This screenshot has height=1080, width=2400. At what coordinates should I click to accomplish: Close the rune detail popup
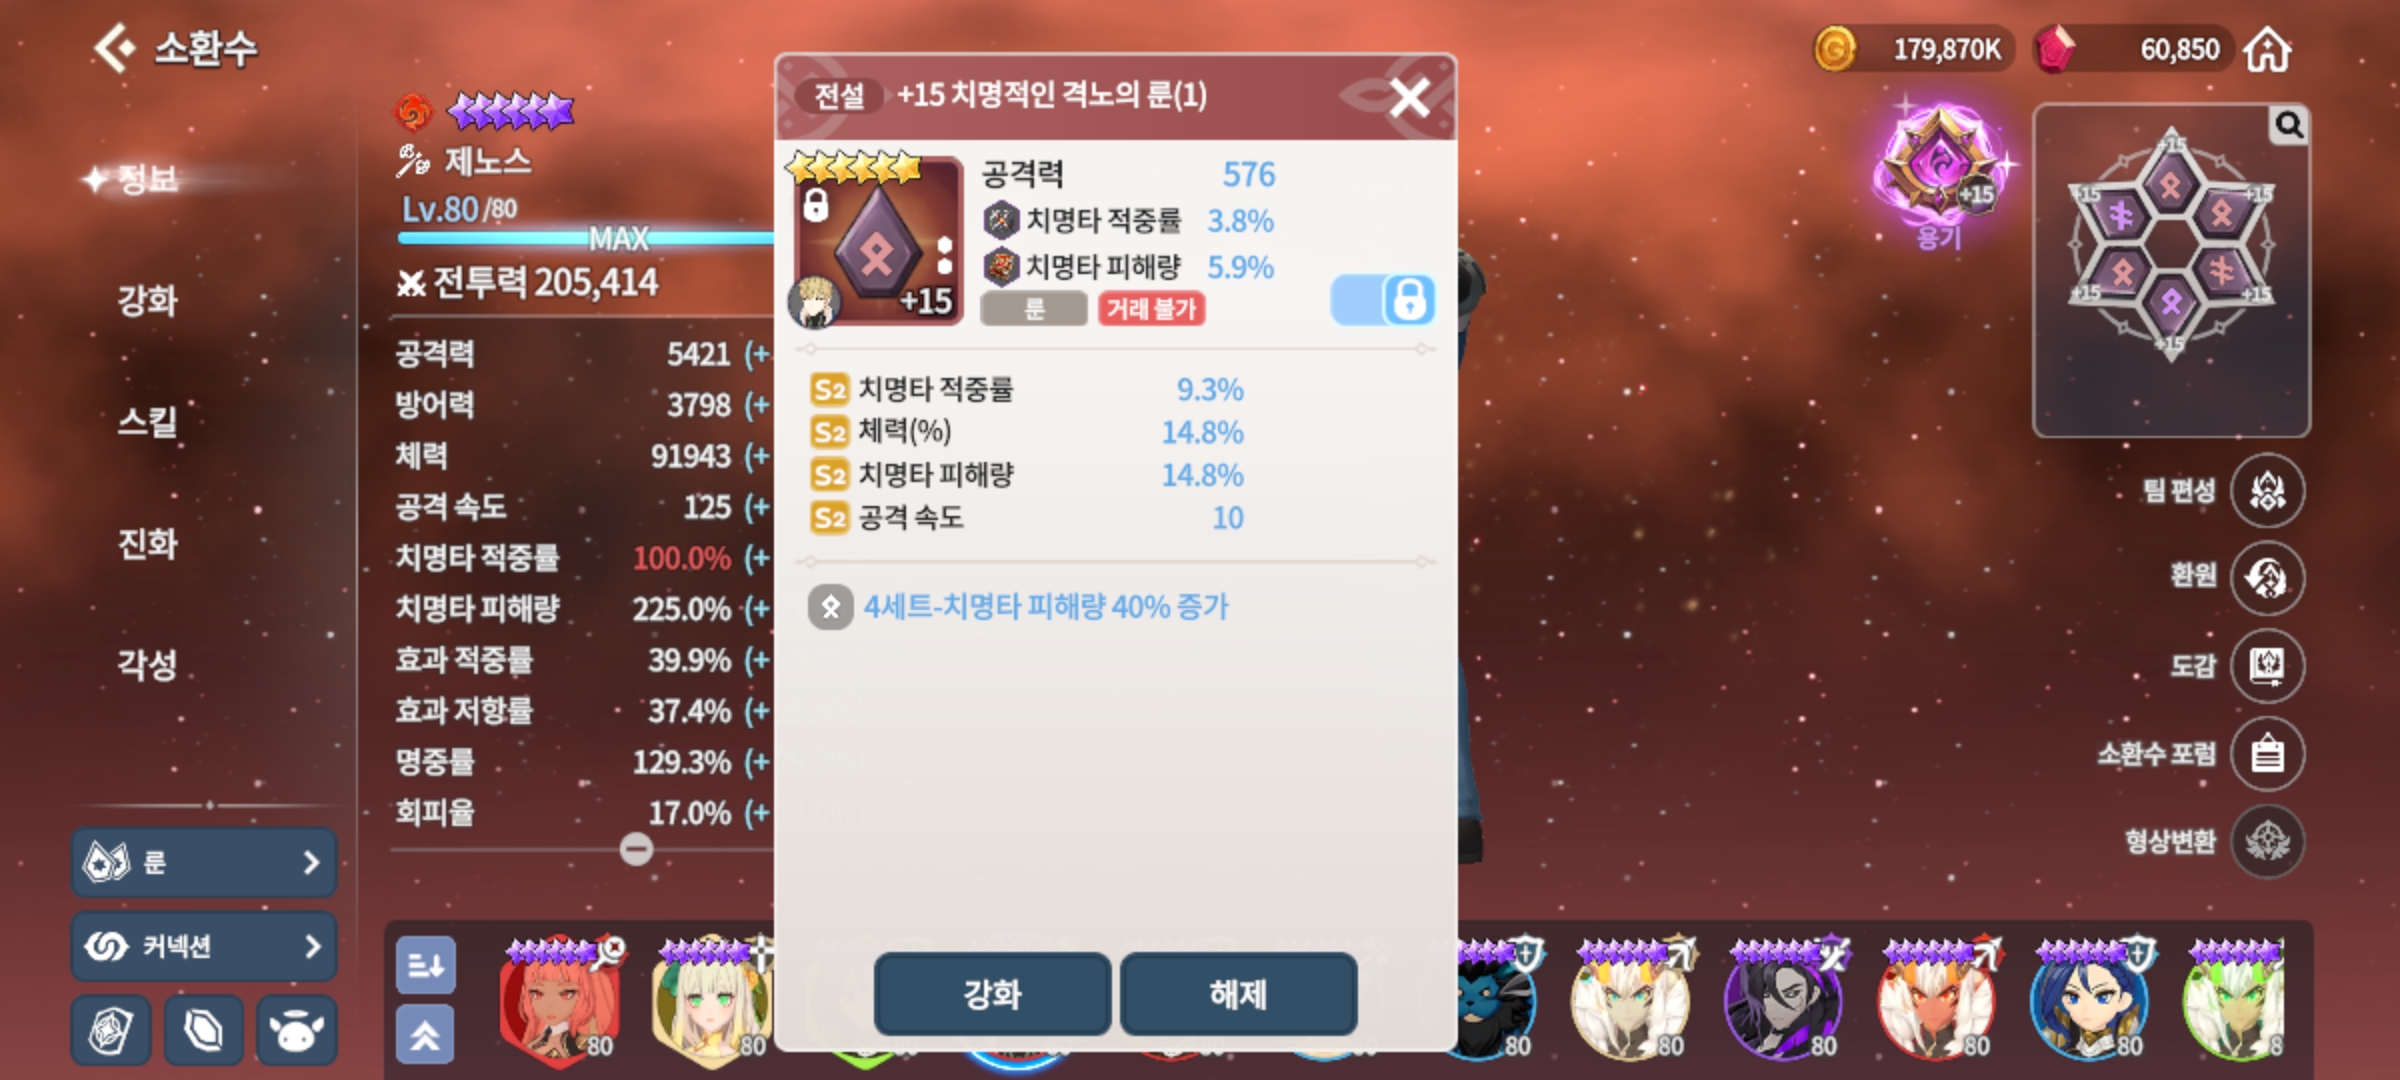(x=1409, y=98)
